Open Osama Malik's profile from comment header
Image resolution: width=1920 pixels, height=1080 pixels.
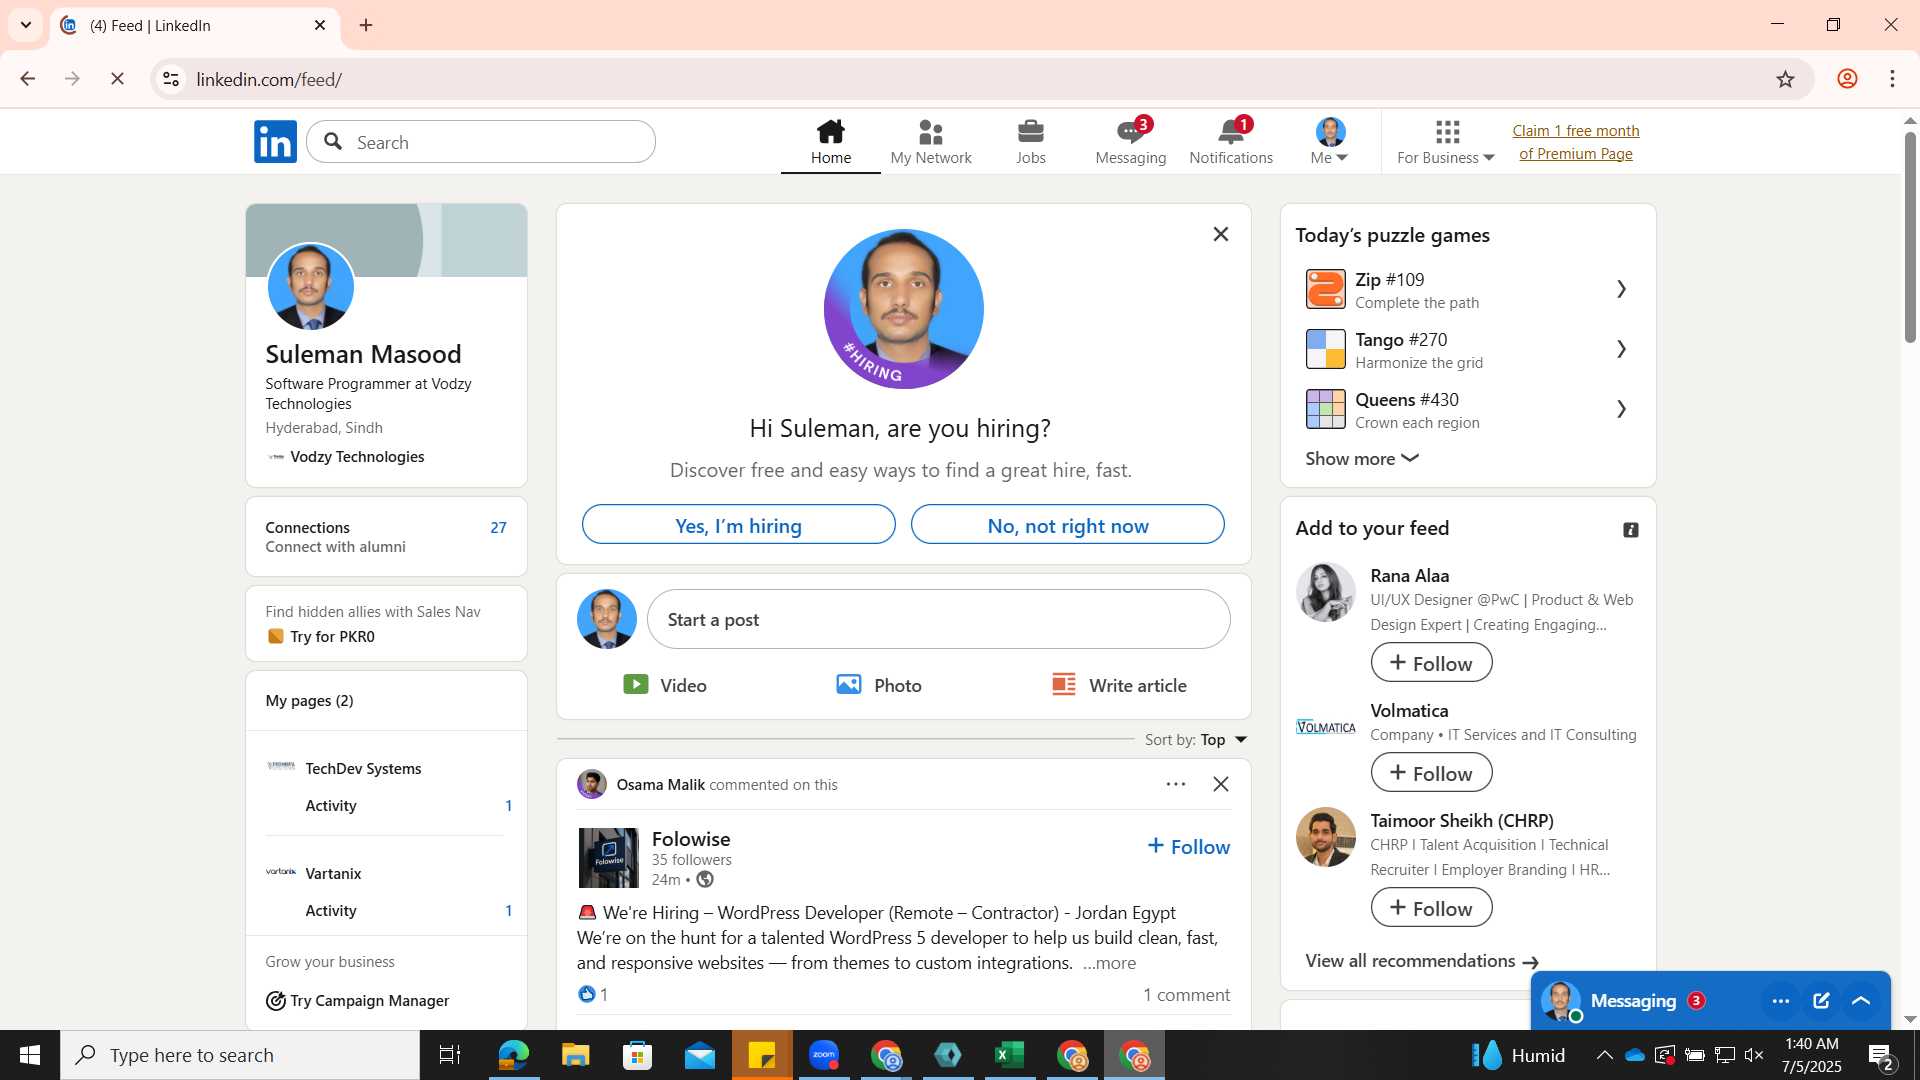[x=660, y=785]
